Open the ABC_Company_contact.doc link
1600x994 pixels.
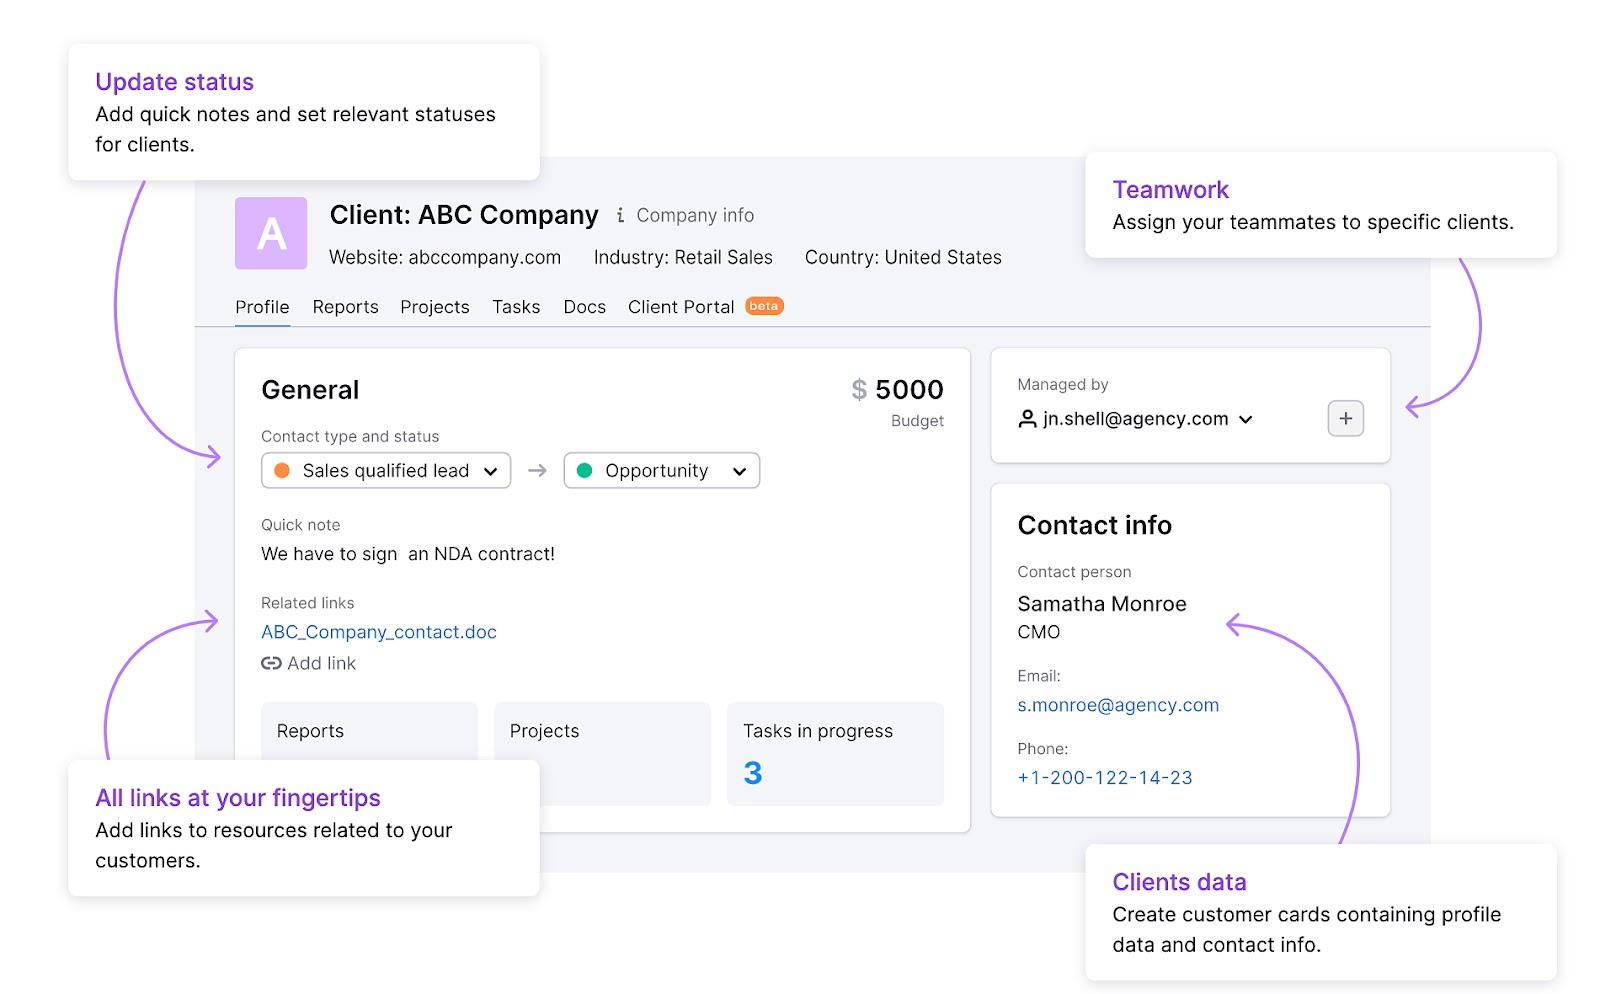[378, 632]
